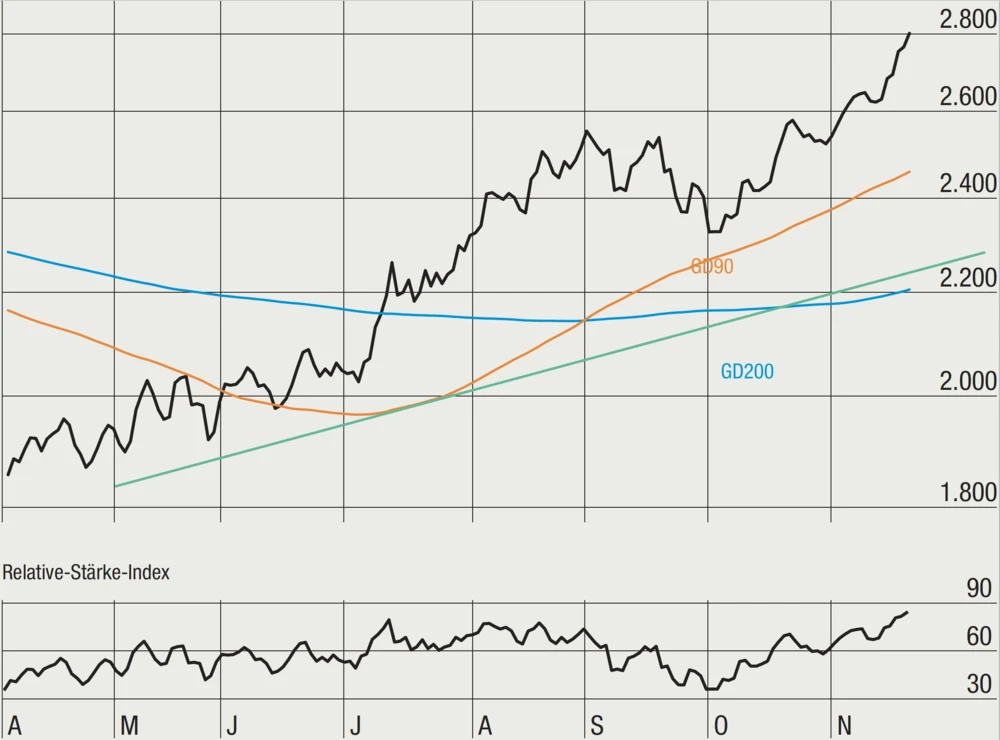Select the M (May) month marker
The image size is (1000, 740).
coord(129,725)
